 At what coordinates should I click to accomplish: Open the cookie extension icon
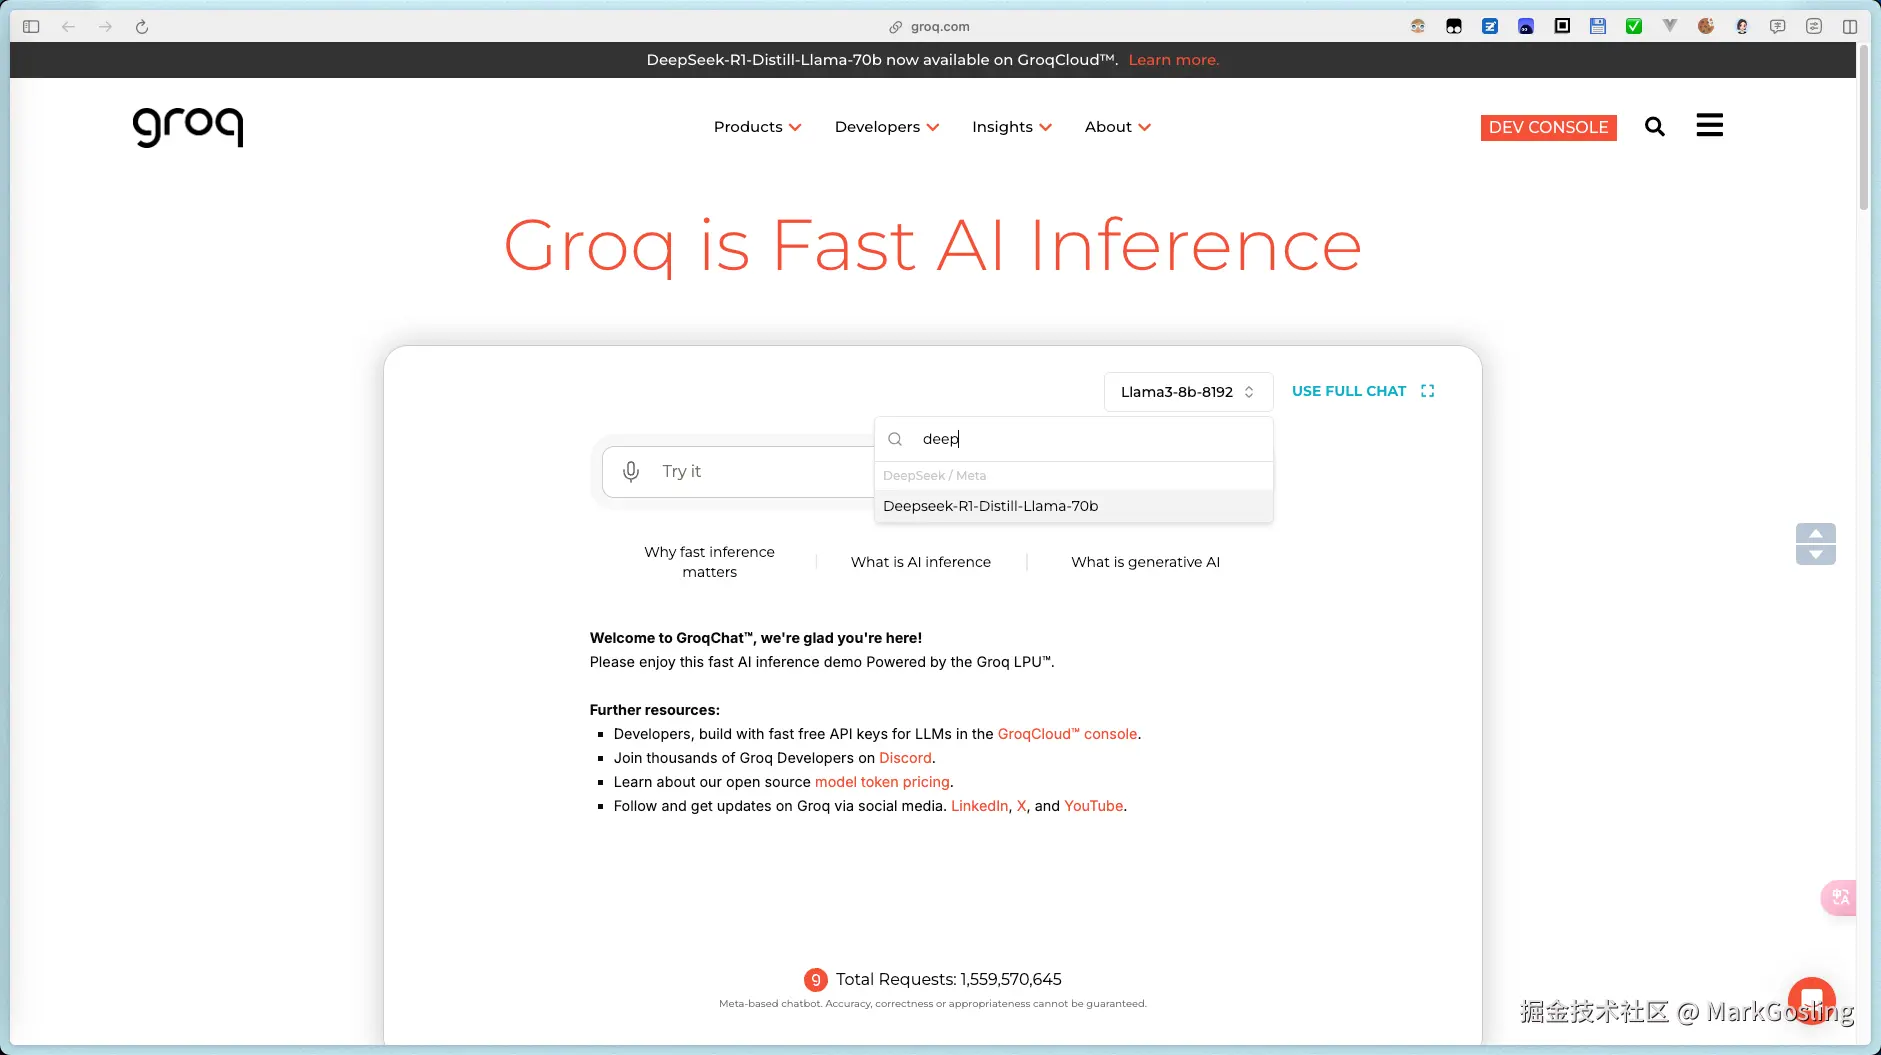[1706, 27]
